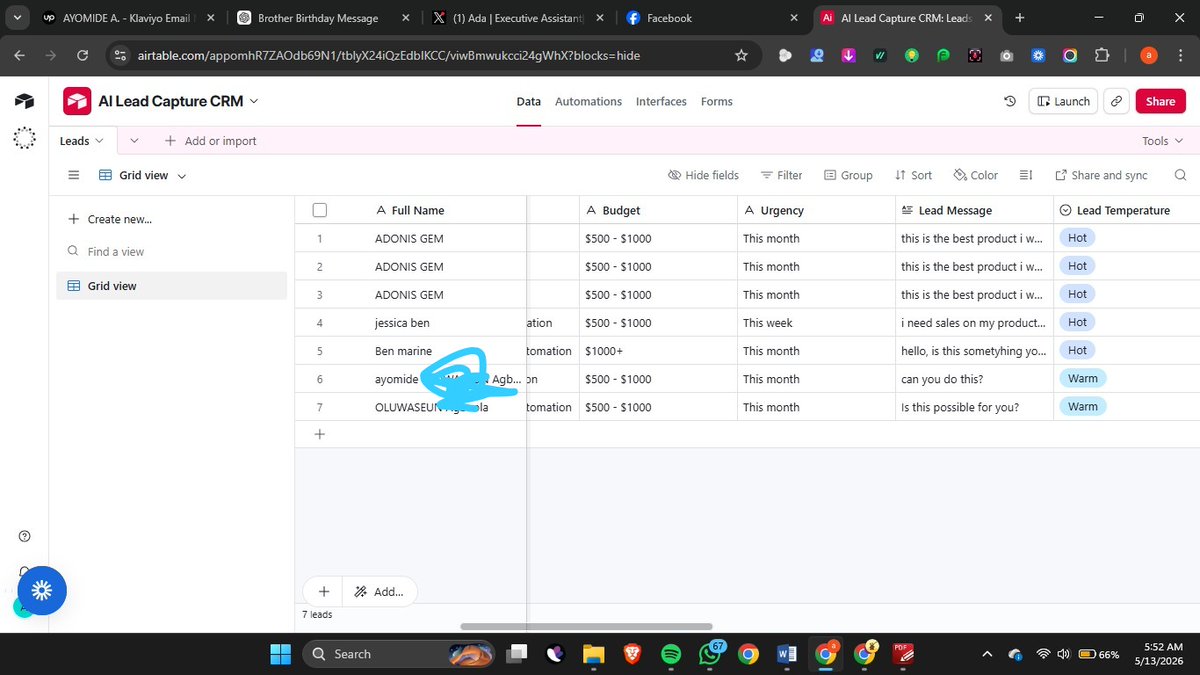Show hidden system tray icons
This screenshot has height=675, width=1200.
987,654
